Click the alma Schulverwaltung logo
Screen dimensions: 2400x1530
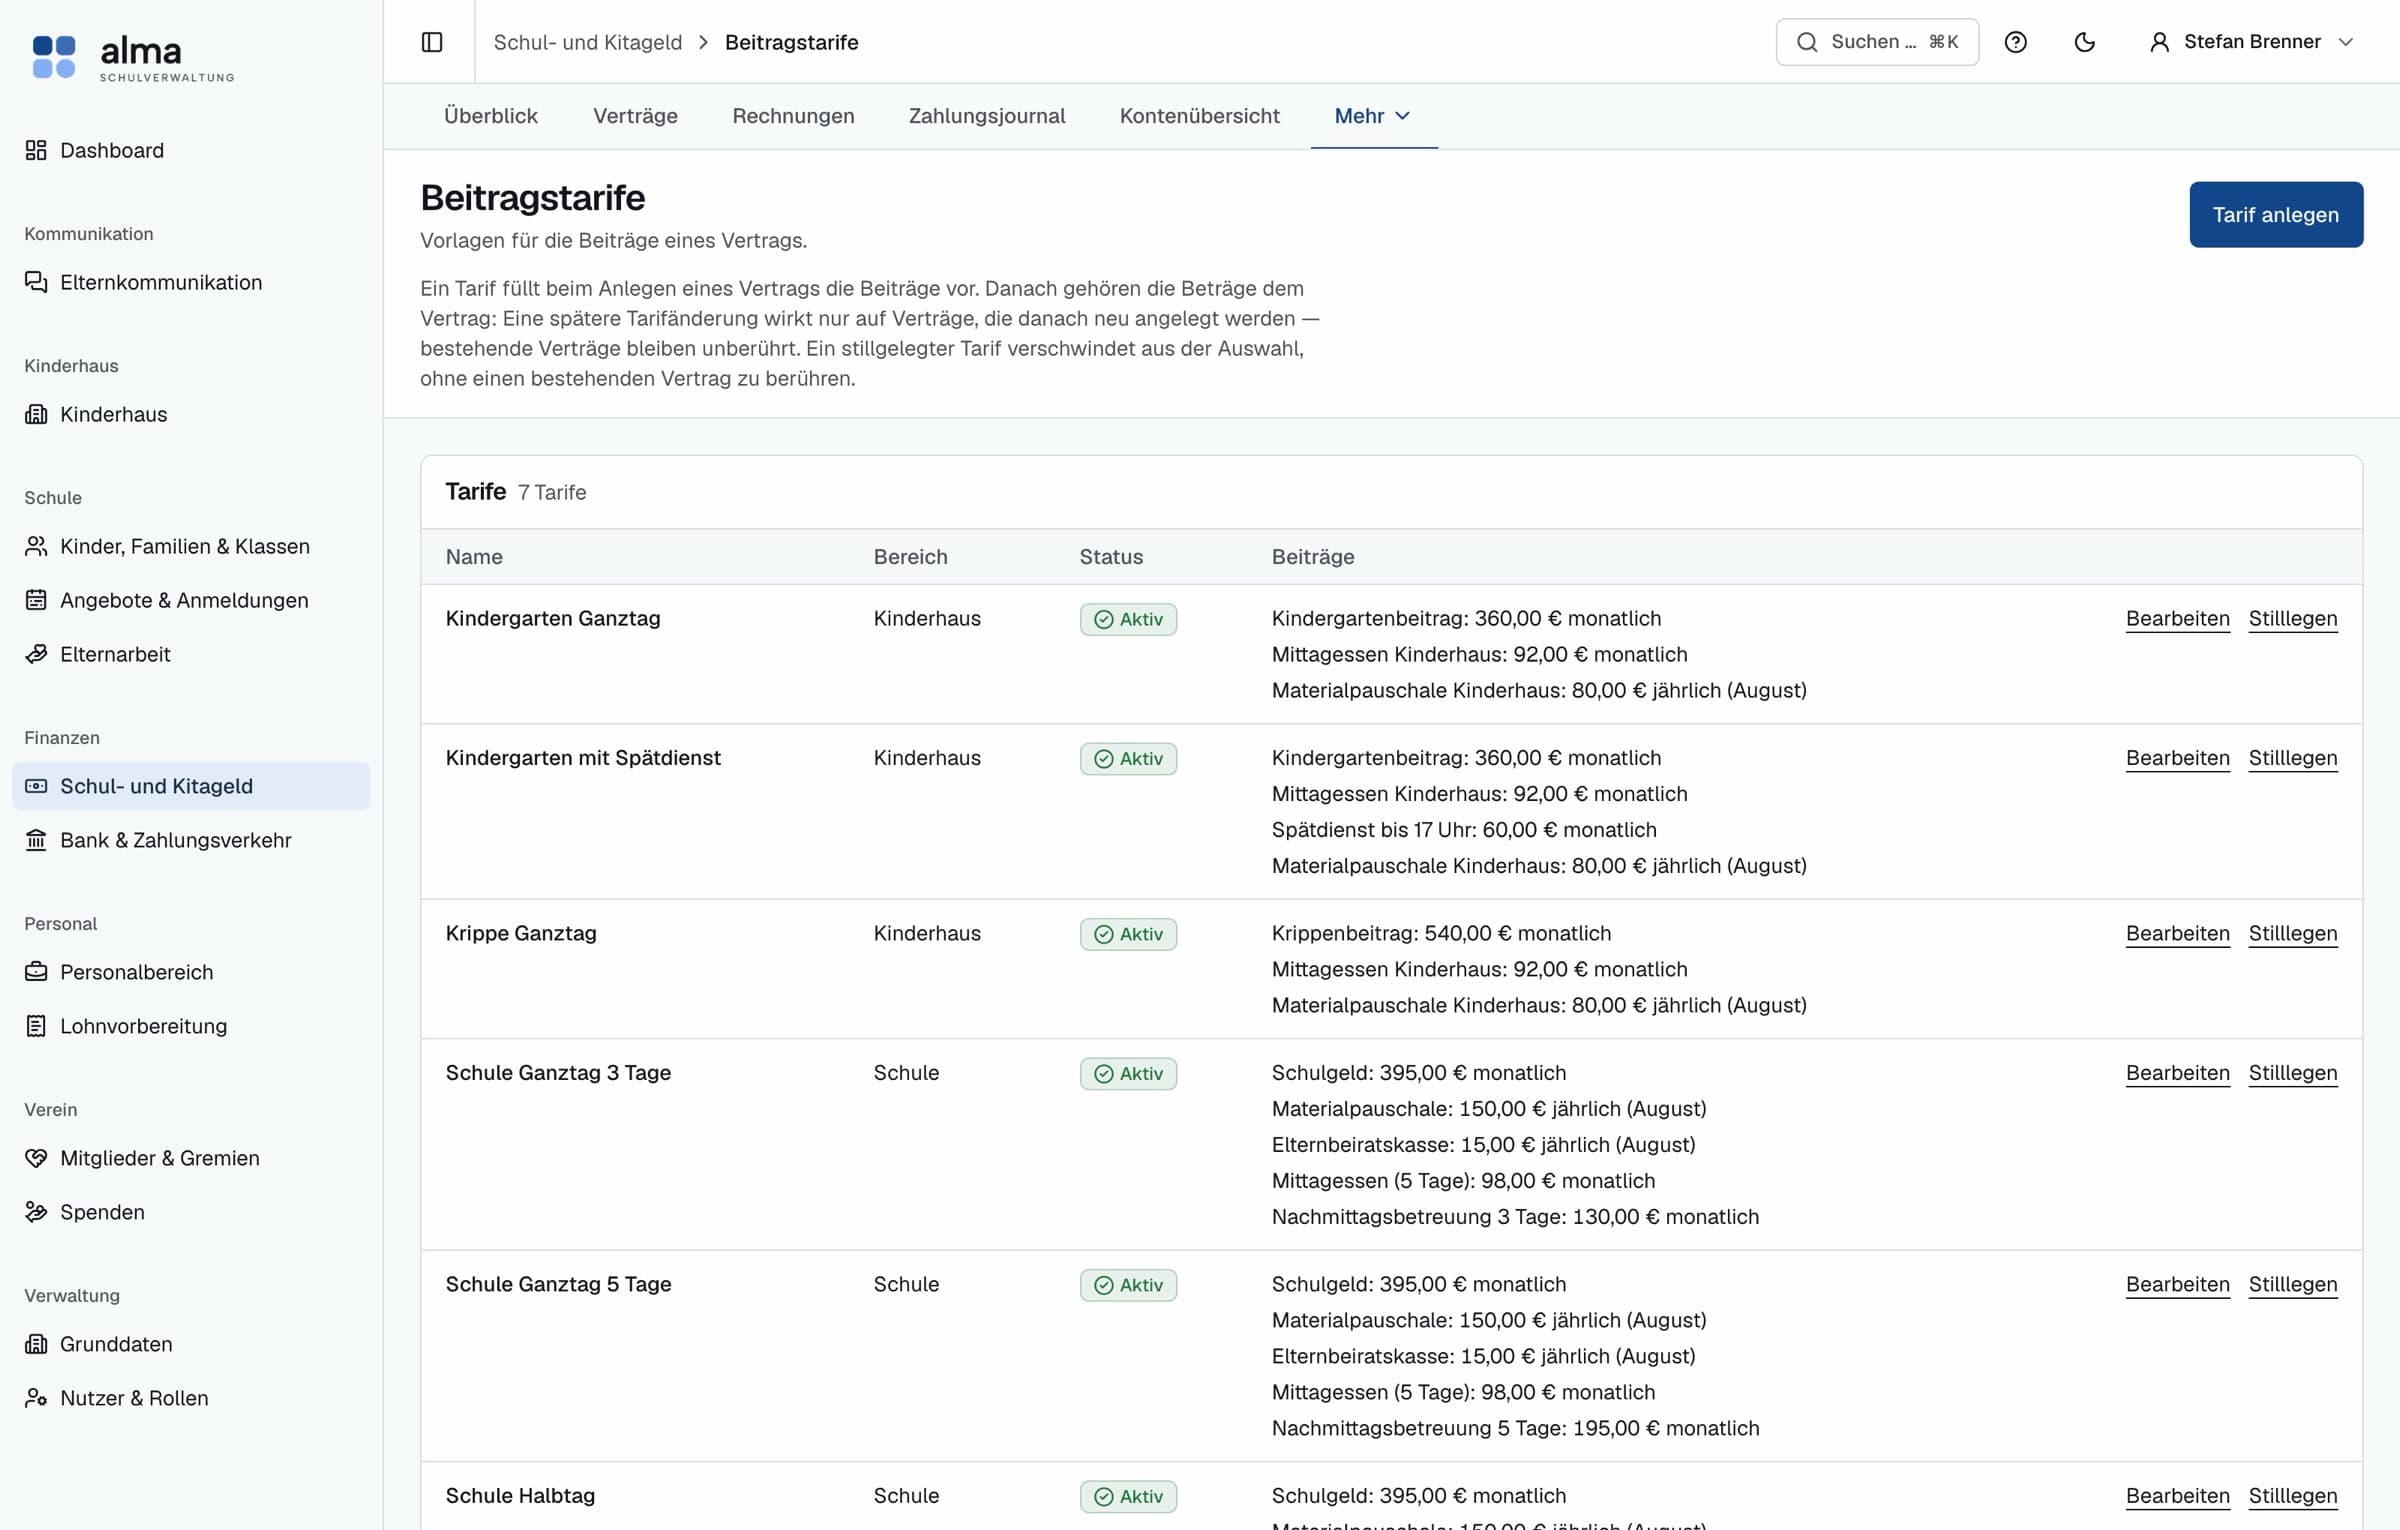[133, 57]
